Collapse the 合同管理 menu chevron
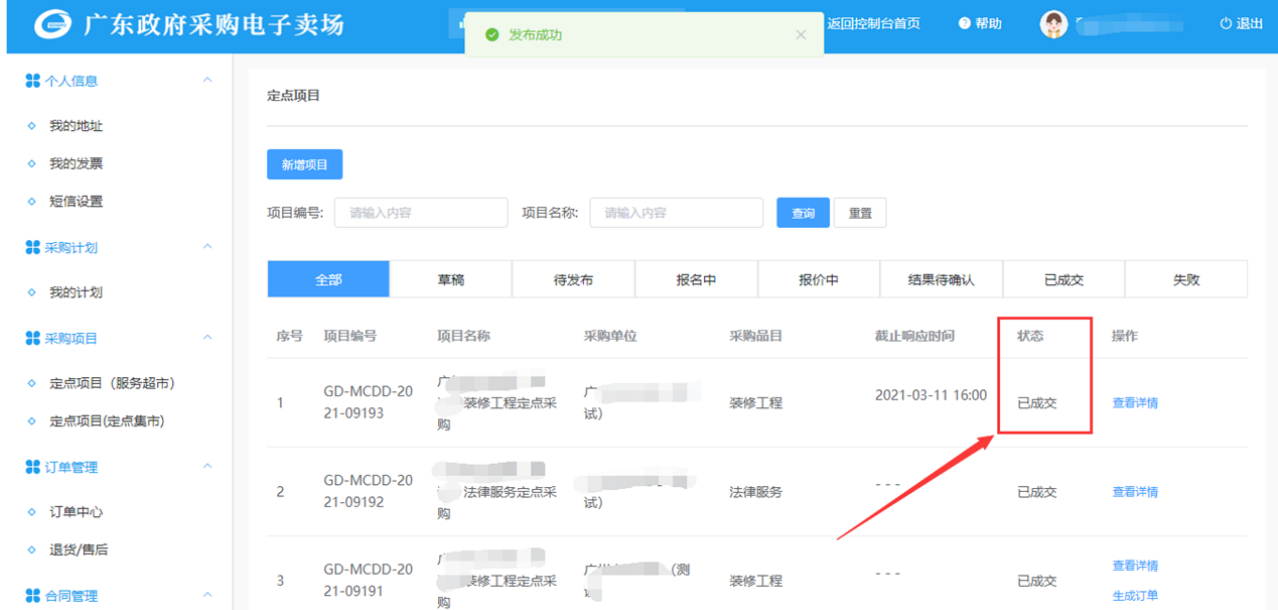This screenshot has height=610, width=1278. (x=207, y=595)
